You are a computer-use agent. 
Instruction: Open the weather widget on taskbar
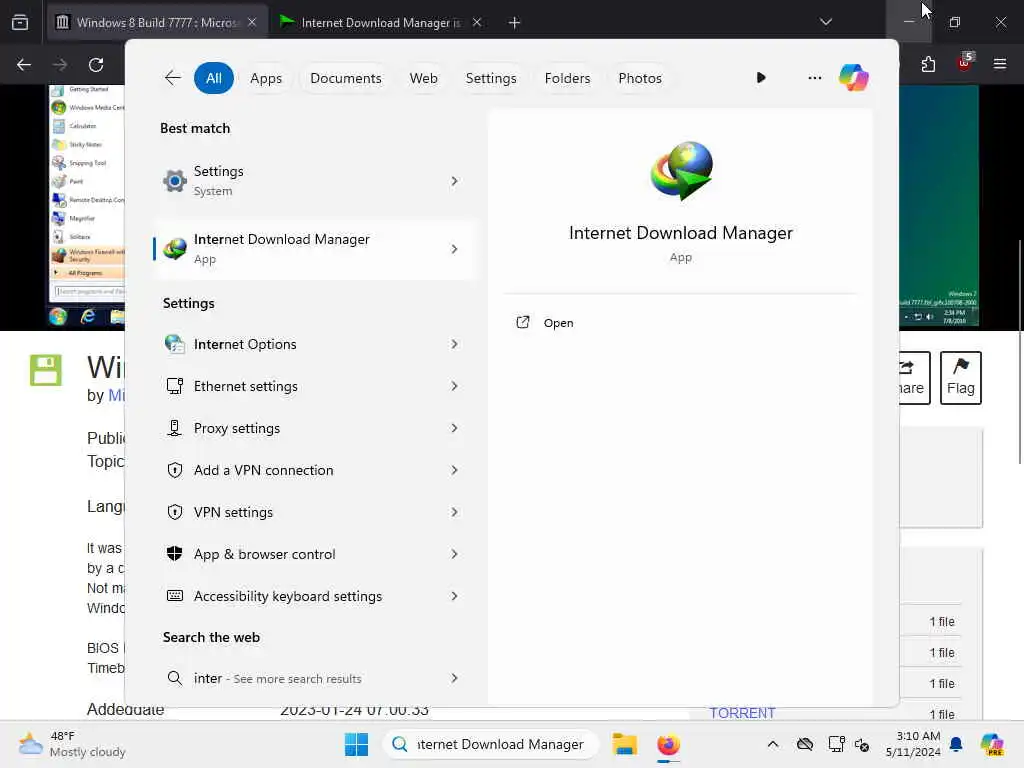click(x=72, y=744)
